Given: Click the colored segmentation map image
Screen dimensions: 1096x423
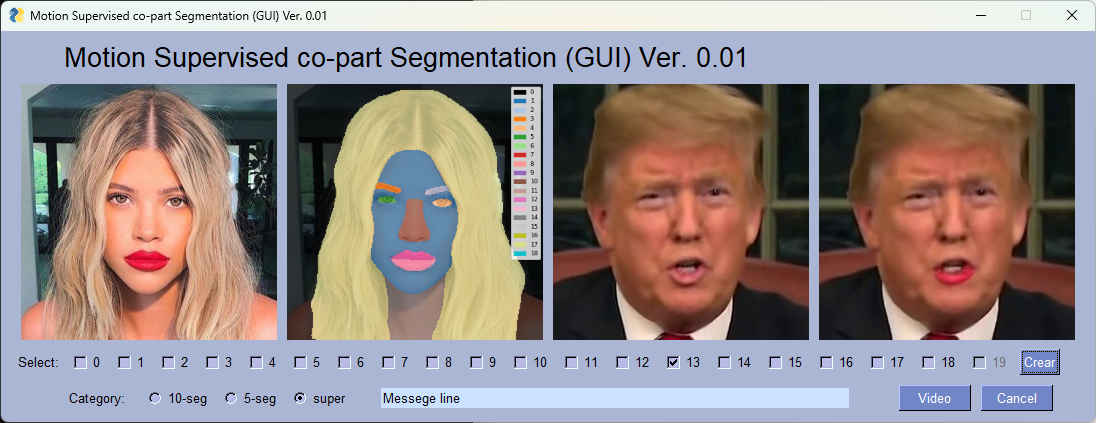Looking at the screenshot, I should click(414, 212).
